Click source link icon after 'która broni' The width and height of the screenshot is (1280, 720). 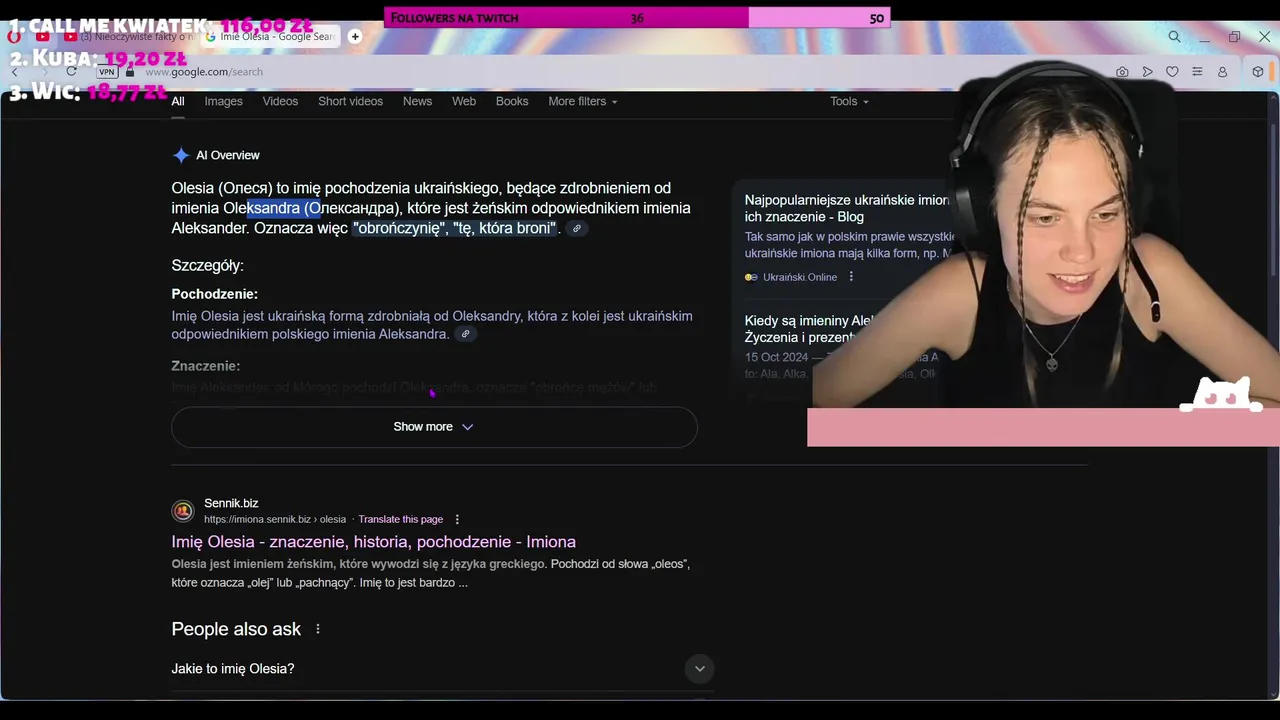(577, 229)
